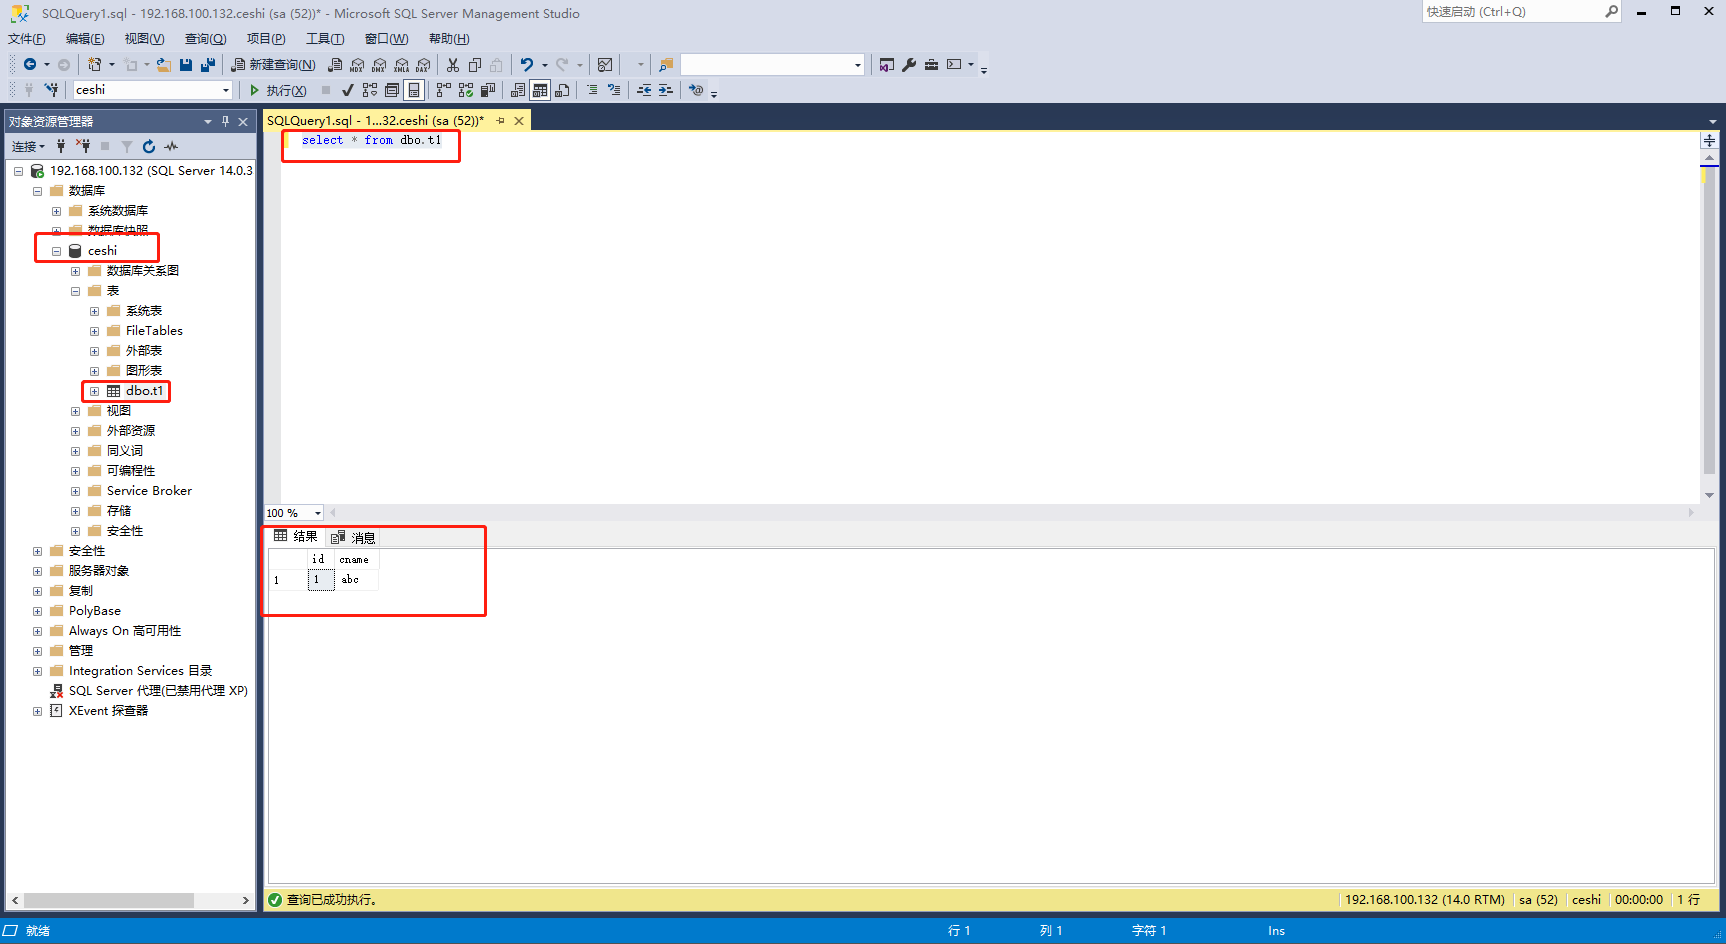The height and width of the screenshot is (944, 1726).
Task: Open the ceshi database dropdown
Action: coord(226,90)
